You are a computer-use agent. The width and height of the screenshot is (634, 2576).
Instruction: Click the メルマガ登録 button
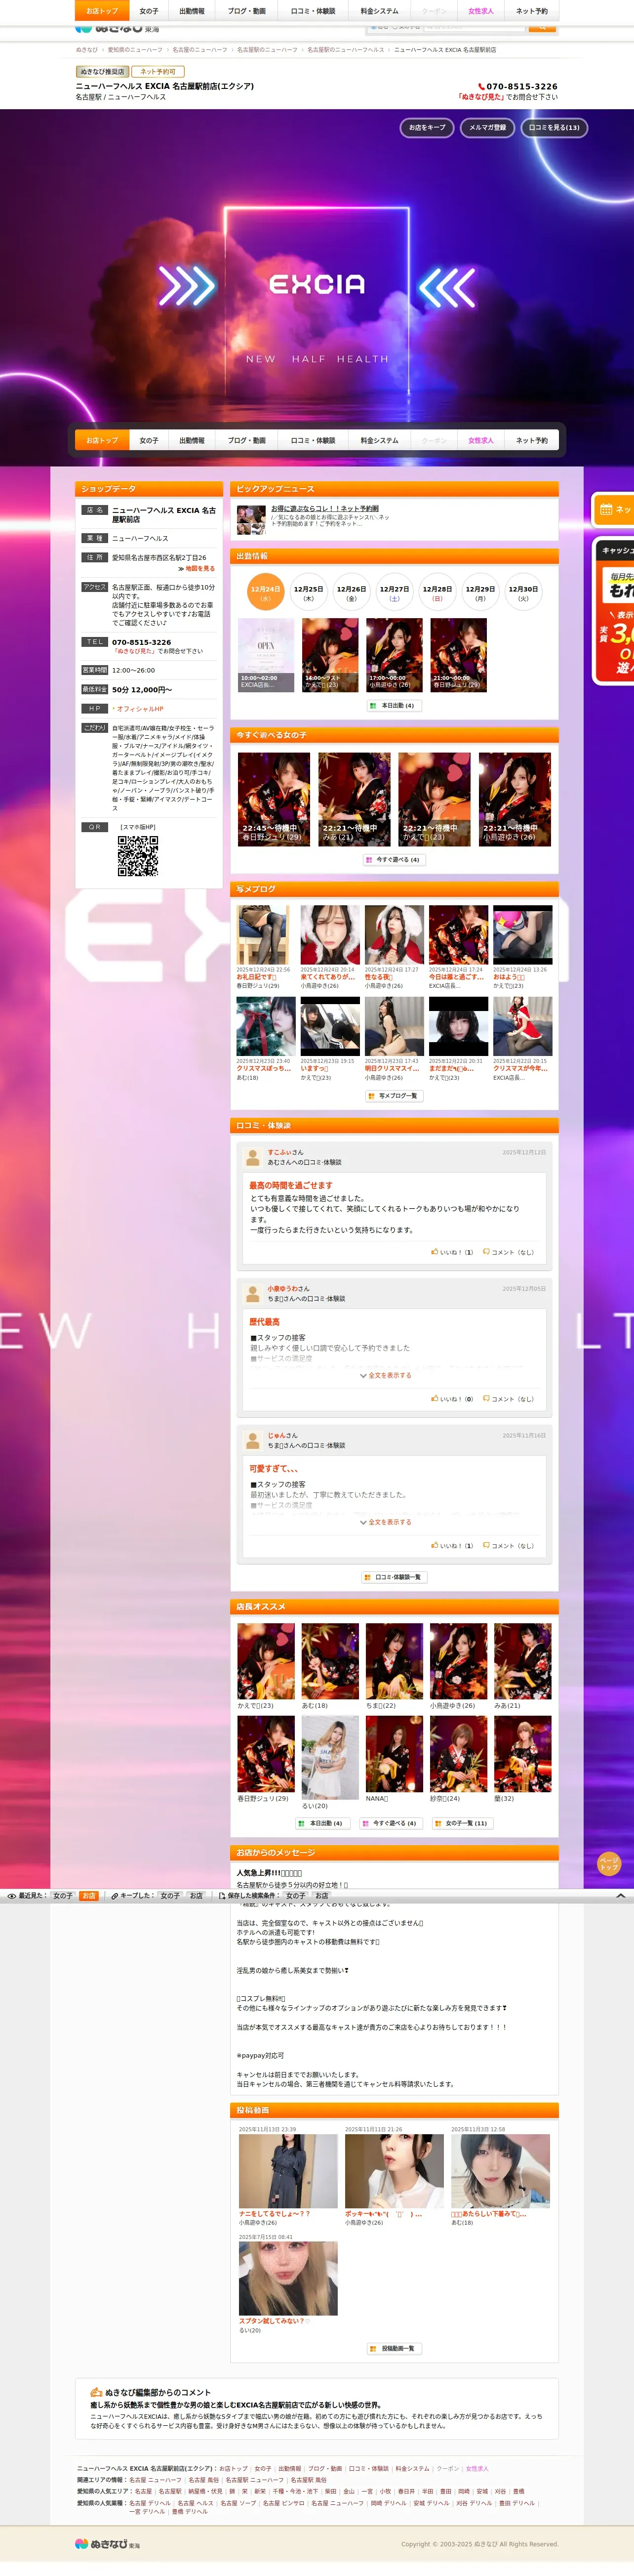pos(488,127)
